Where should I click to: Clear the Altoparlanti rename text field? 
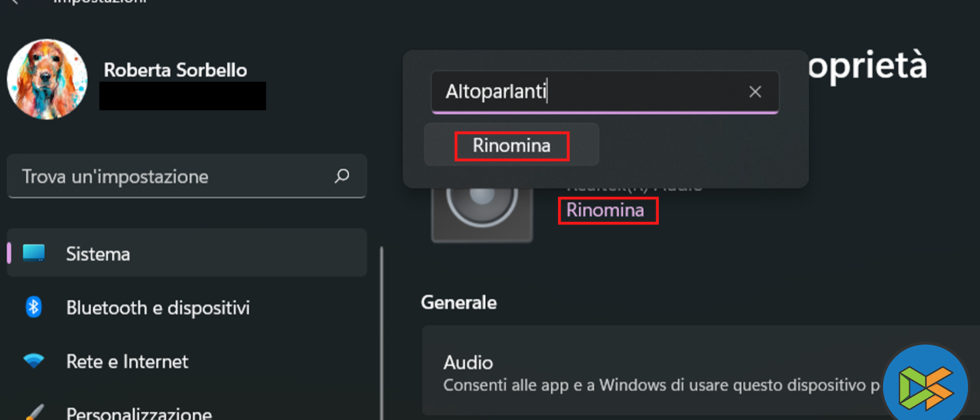point(755,92)
